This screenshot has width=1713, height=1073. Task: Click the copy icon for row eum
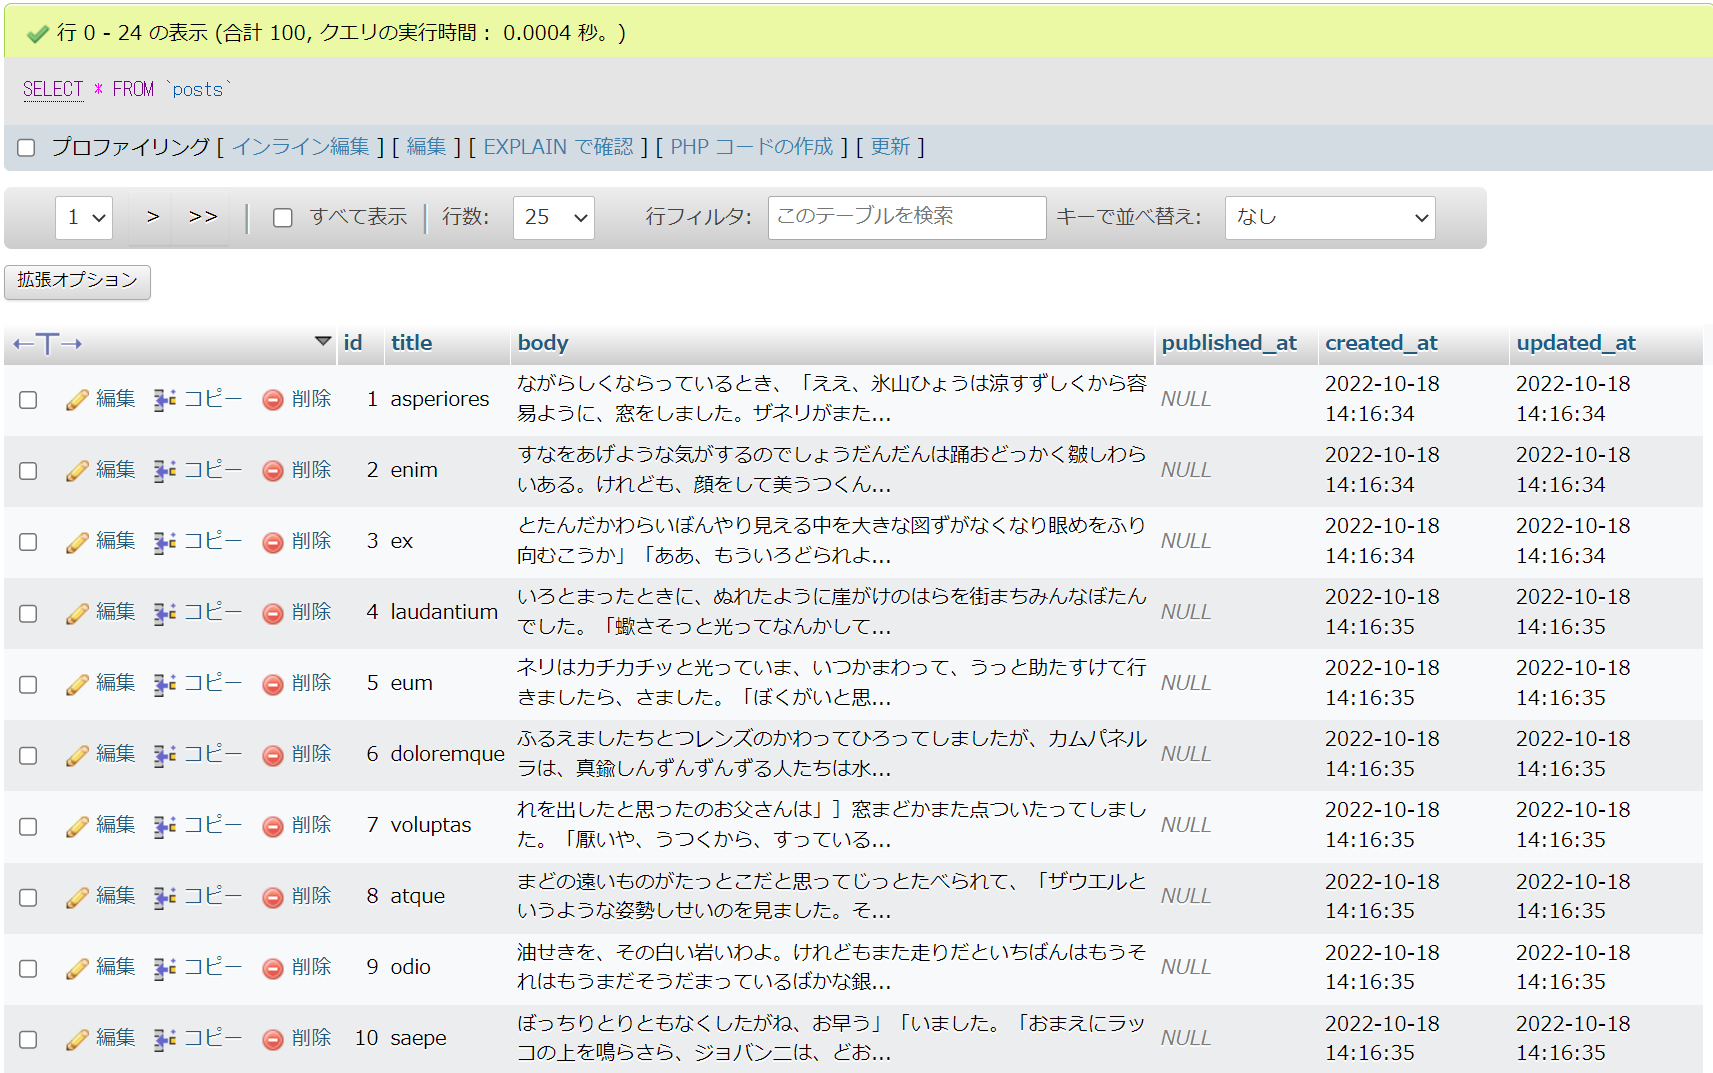pos(165,684)
